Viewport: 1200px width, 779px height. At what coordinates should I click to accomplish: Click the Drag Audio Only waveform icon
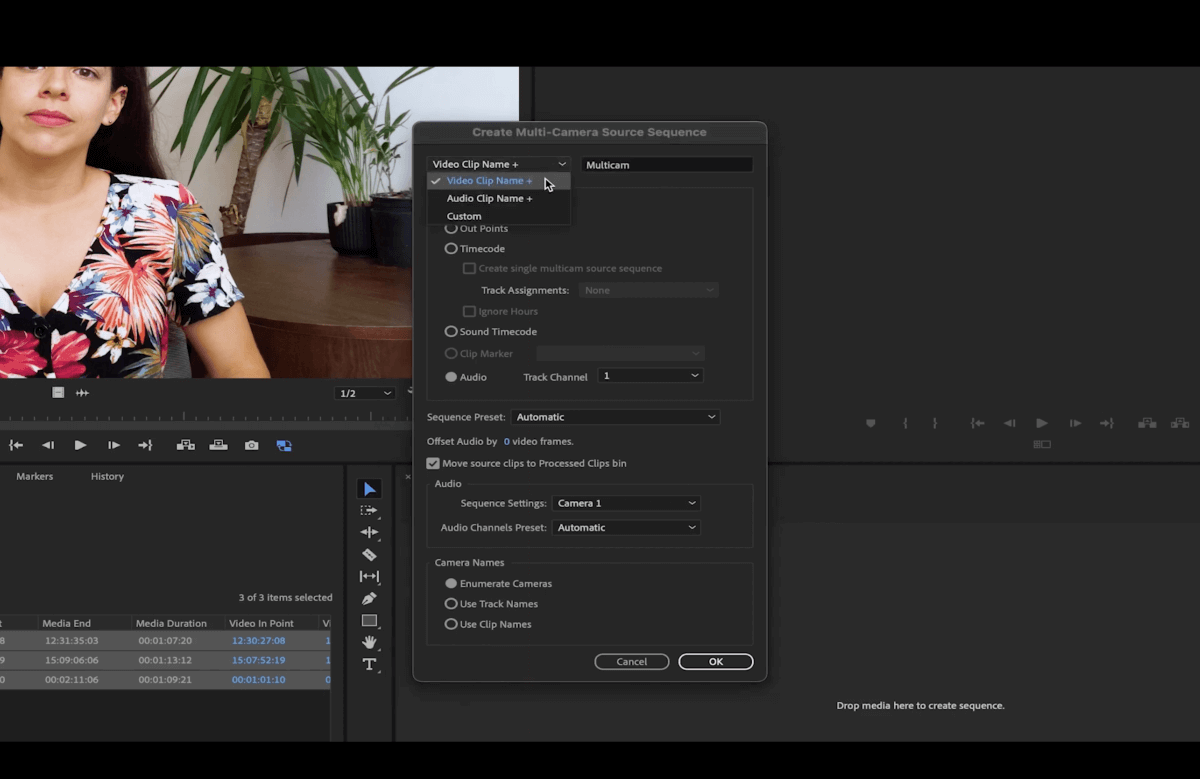(82, 393)
